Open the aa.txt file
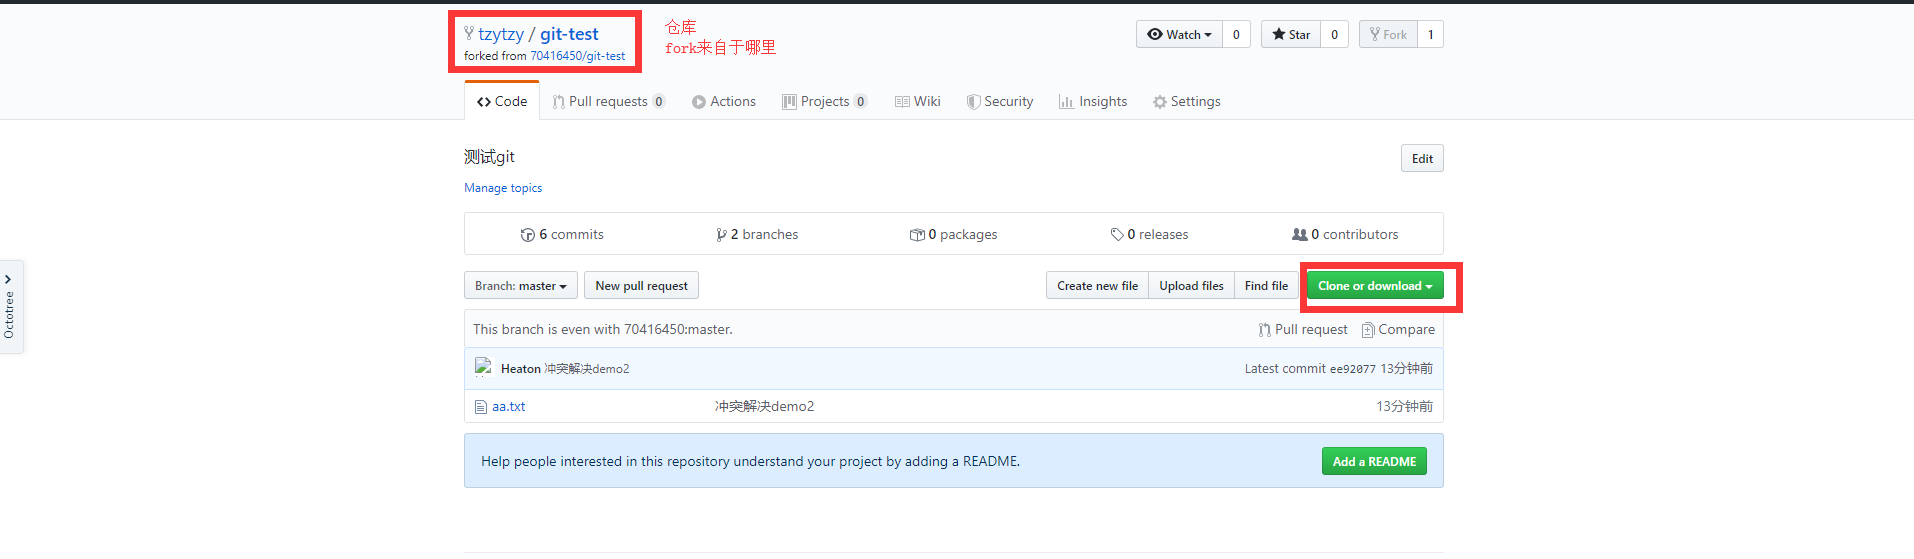Viewport: 1914px width, 559px height. pyautogui.click(x=508, y=406)
